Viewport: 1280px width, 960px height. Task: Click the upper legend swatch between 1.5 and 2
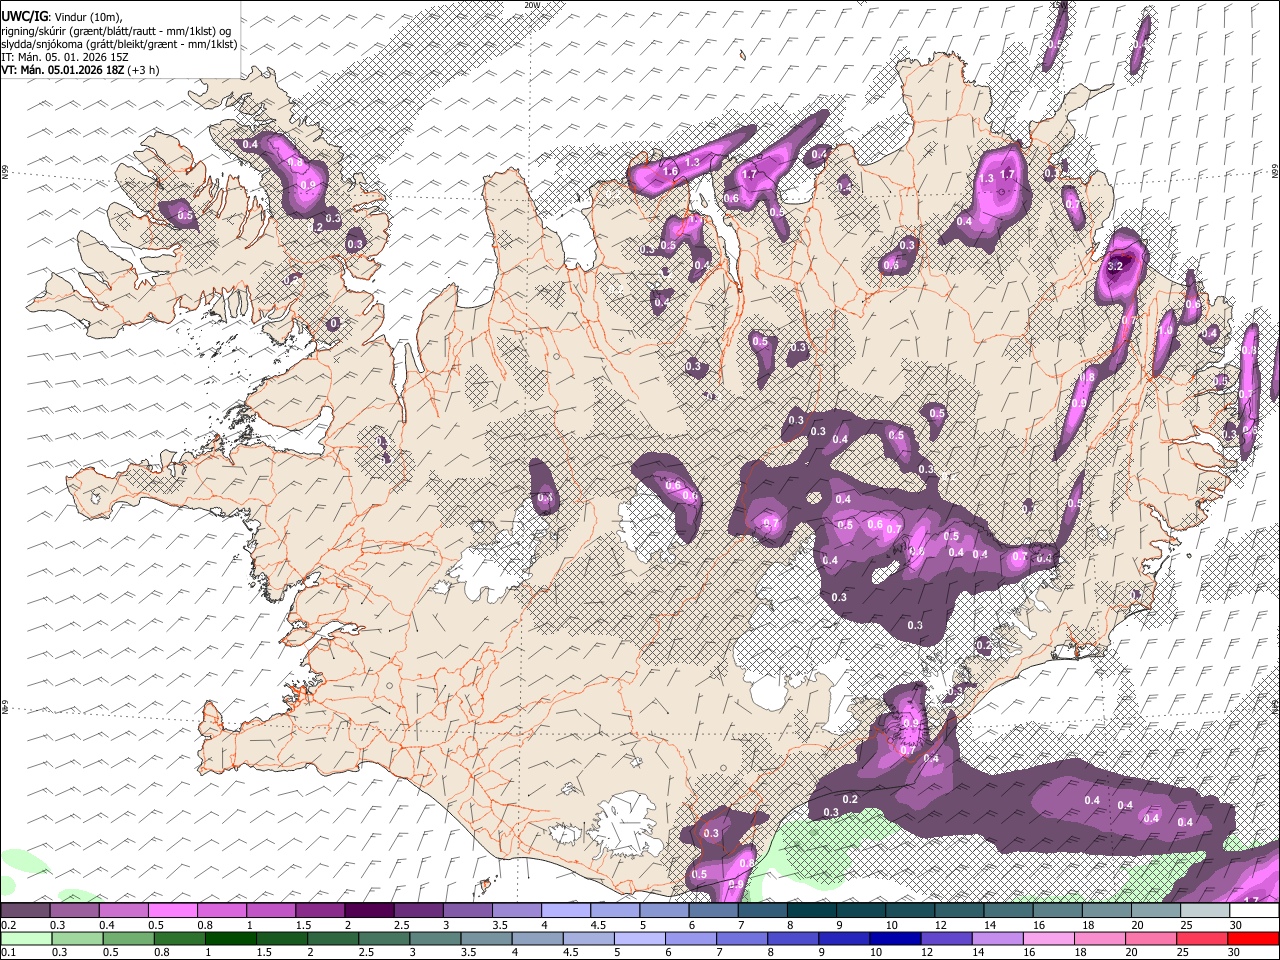319,910
